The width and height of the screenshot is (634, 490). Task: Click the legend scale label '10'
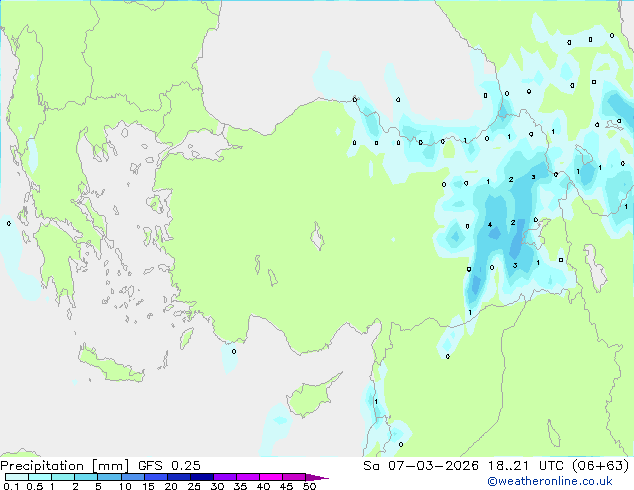pyautogui.click(x=125, y=486)
